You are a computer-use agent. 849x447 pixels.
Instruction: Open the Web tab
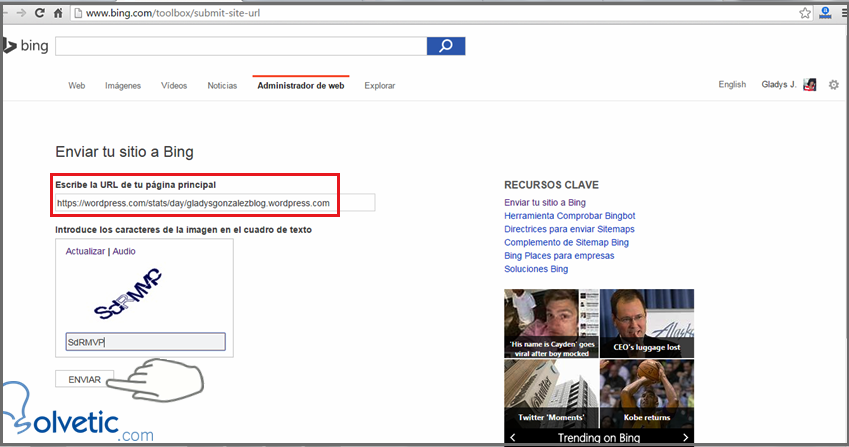click(x=76, y=86)
